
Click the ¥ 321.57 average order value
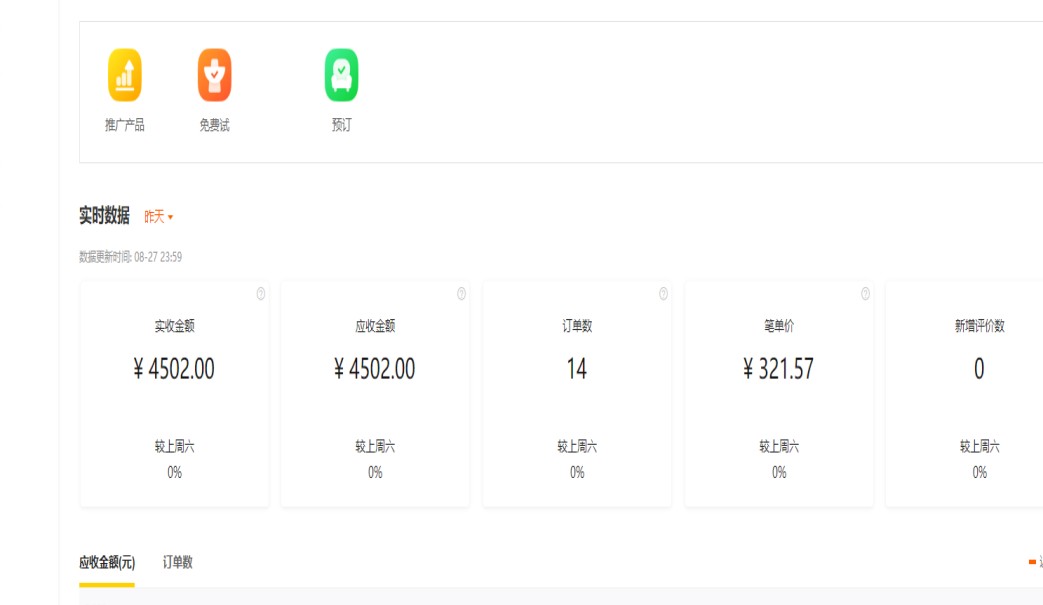click(x=778, y=369)
